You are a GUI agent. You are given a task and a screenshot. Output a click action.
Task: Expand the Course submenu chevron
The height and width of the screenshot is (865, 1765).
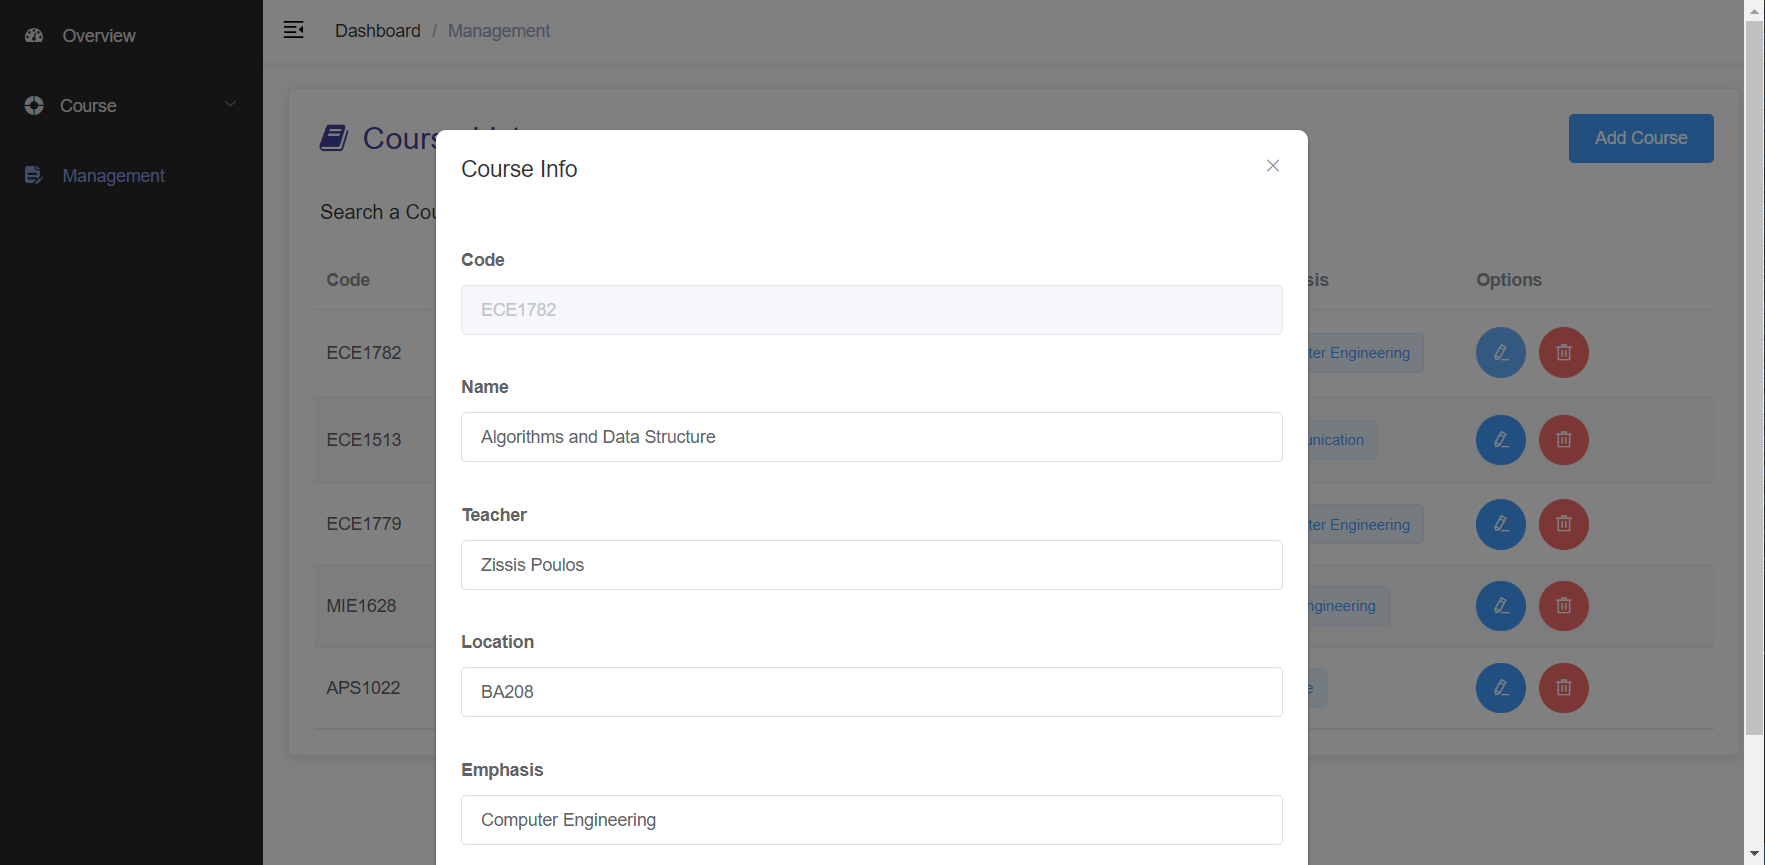pyautogui.click(x=230, y=104)
